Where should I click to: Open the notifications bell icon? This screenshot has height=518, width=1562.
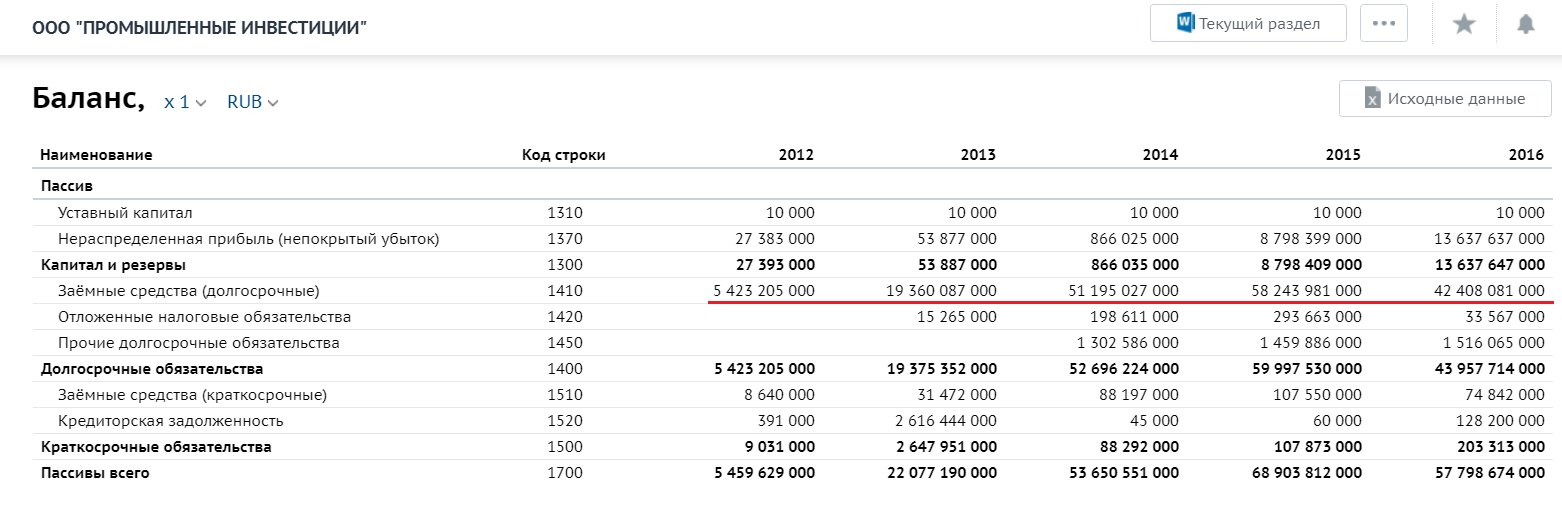click(1525, 24)
